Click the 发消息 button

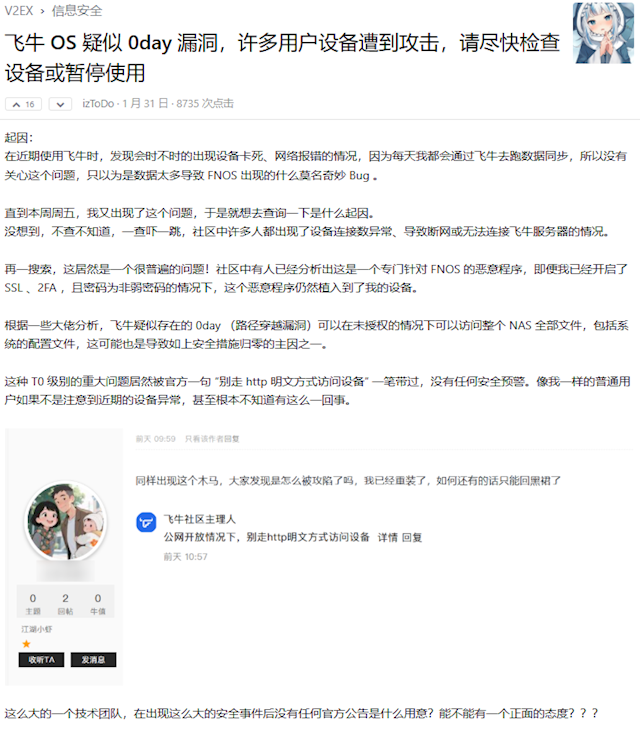click(93, 660)
